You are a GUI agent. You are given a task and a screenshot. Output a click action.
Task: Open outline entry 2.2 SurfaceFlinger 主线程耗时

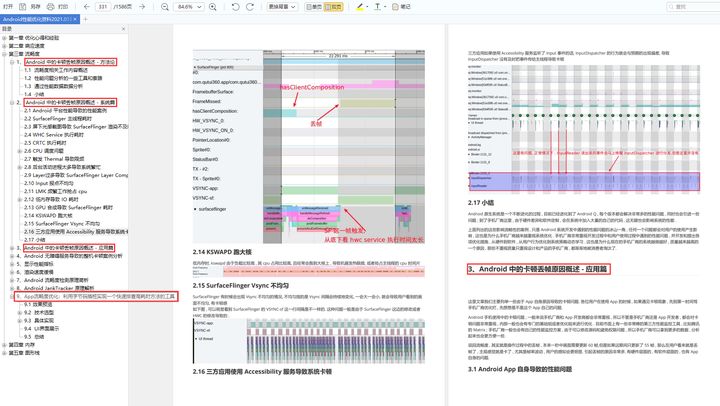(58, 118)
